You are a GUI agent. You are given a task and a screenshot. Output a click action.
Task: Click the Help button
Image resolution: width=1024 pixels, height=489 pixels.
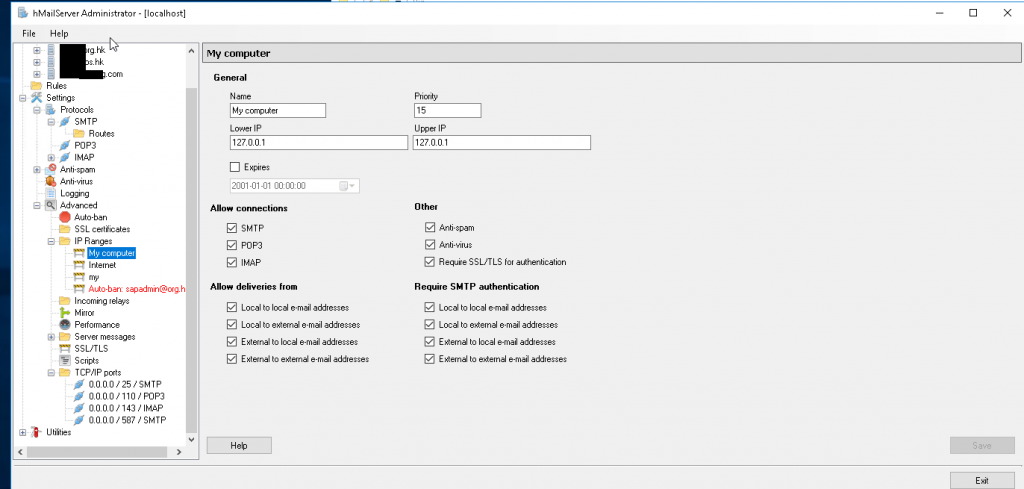click(x=239, y=445)
